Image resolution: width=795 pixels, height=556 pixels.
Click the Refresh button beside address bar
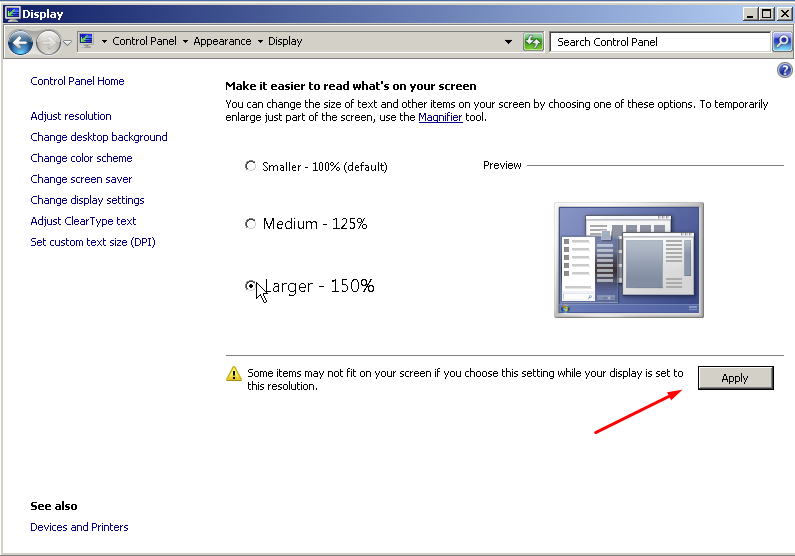pyautogui.click(x=534, y=42)
